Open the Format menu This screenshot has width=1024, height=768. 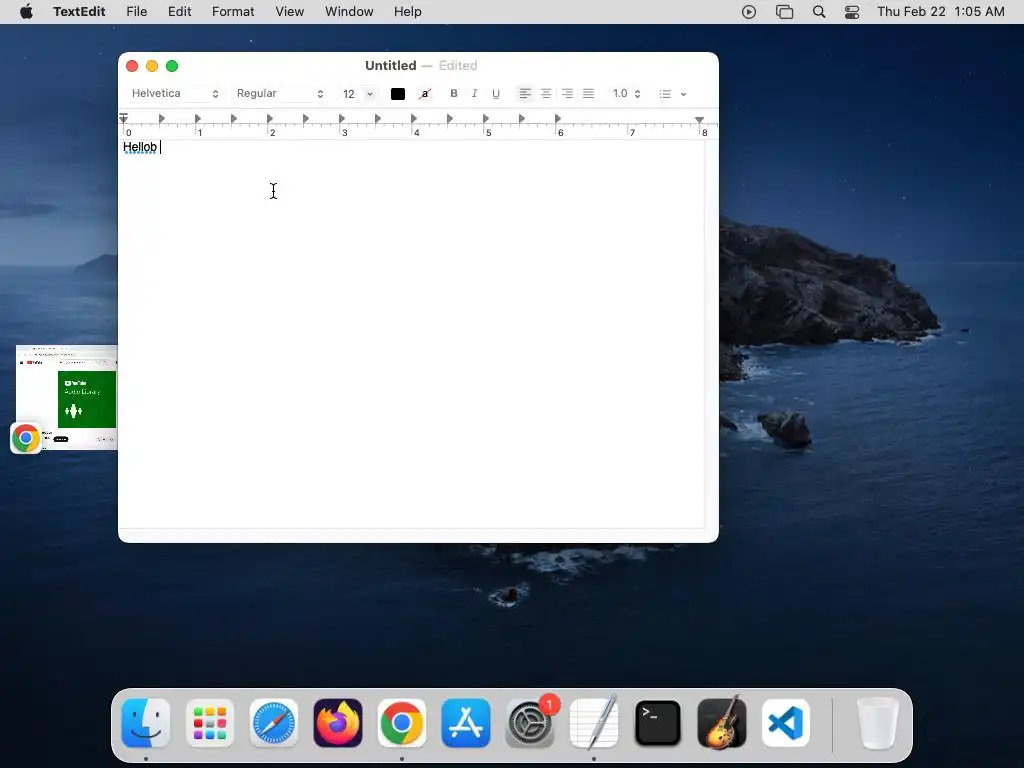[x=233, y=12]
